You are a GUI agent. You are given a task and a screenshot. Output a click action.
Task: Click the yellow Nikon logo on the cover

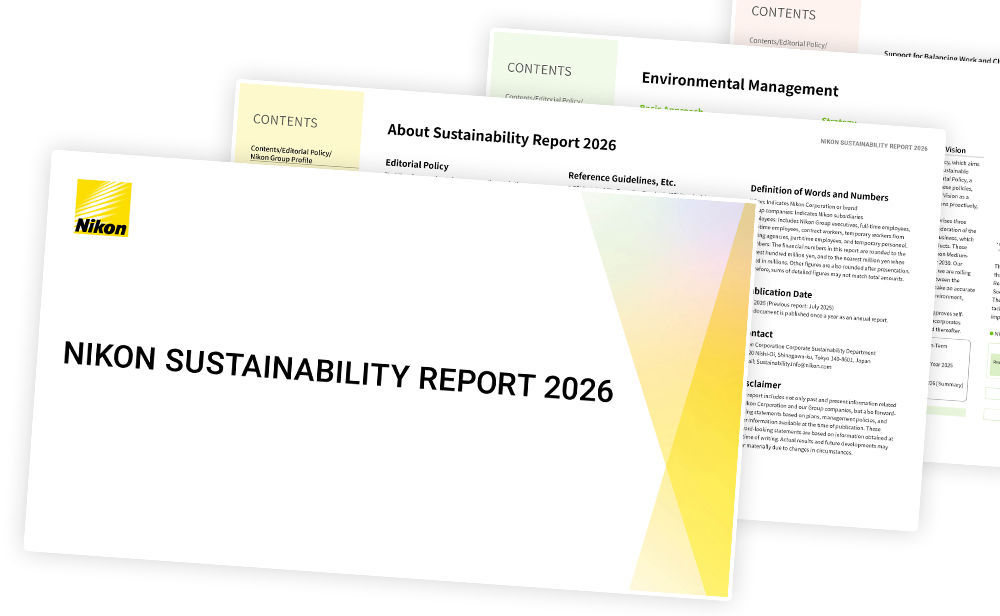point(103,208)
